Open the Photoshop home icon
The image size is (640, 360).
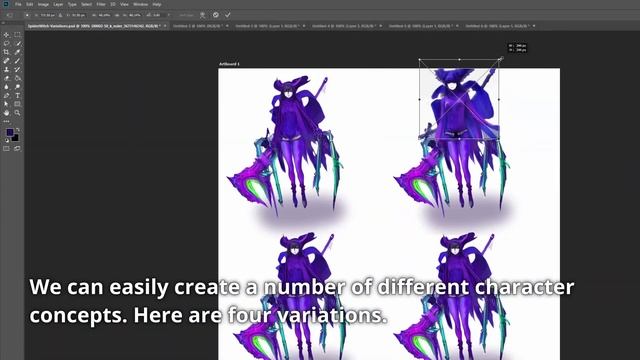tap(6, 4)
